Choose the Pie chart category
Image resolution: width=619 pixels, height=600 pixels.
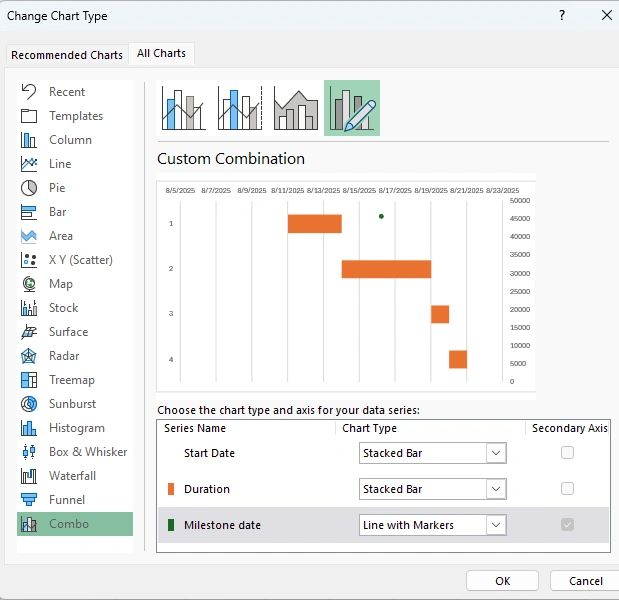57,188
